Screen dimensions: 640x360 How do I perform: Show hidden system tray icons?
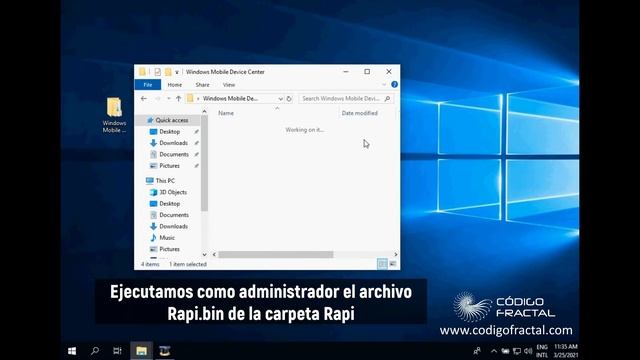pos(494,351)
